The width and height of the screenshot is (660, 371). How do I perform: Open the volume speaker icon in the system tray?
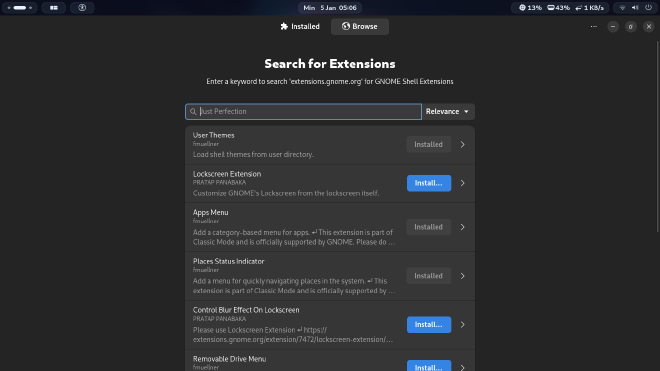[635, 8]
